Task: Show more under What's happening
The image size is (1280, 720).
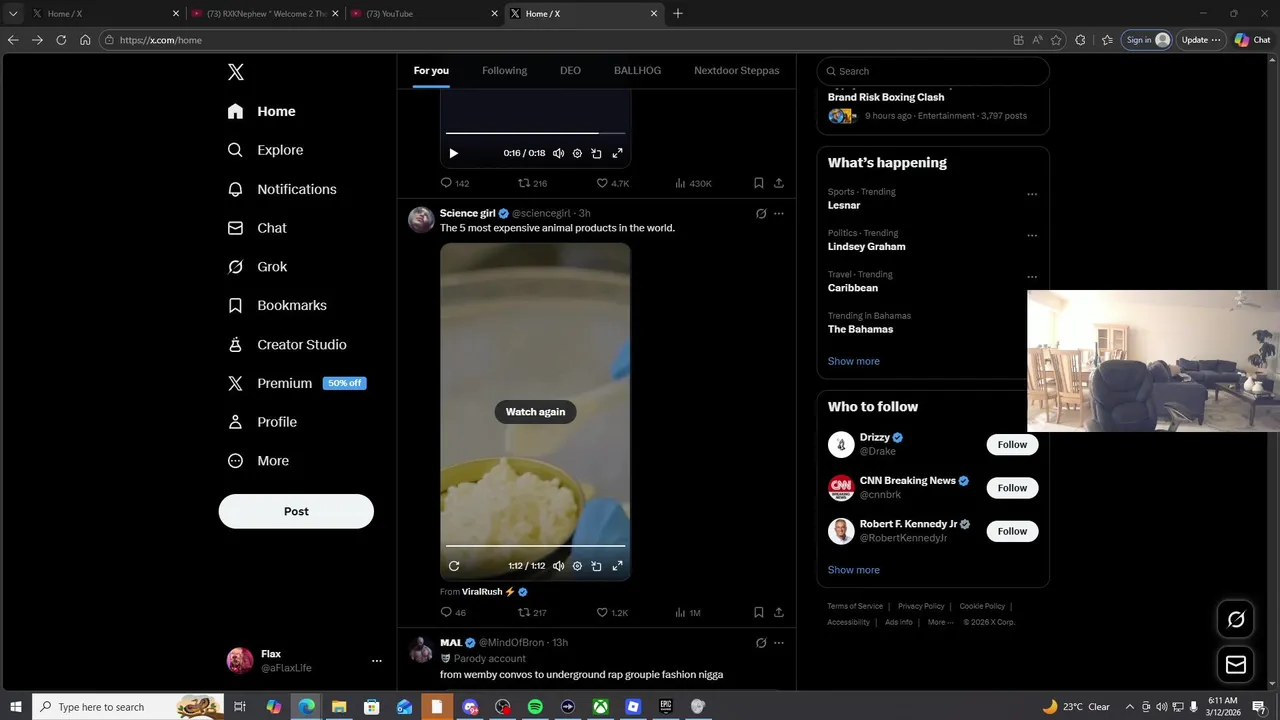Action: coord(853,361)
